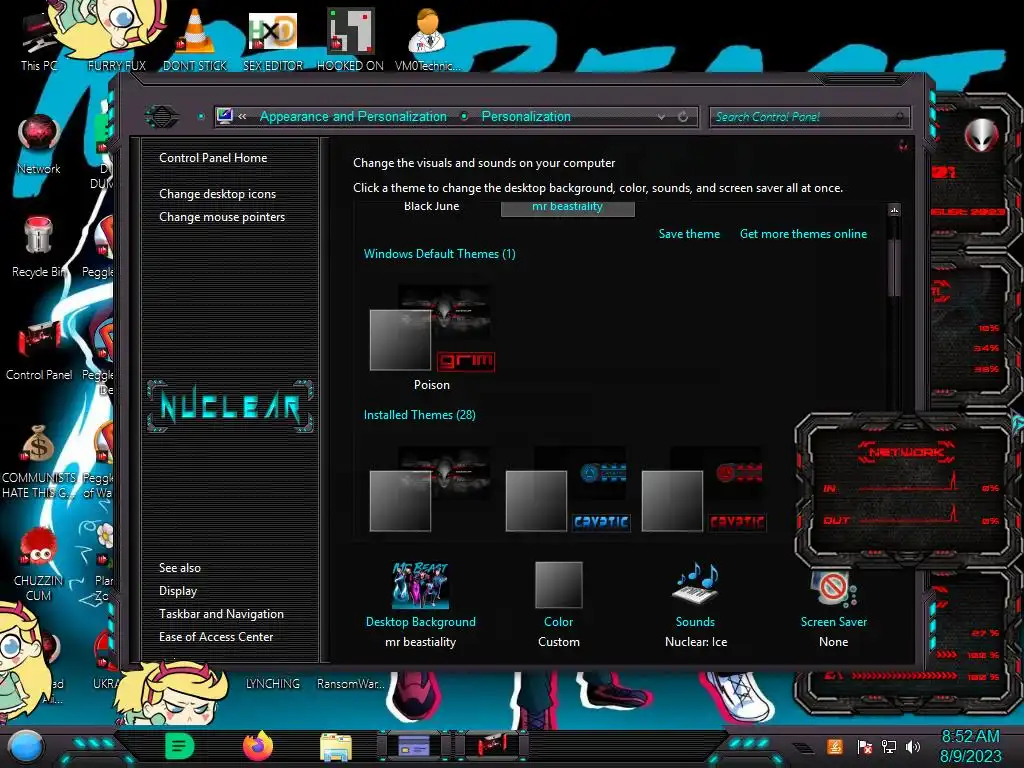The width and height of the screenshot is (1024, 768).
Task: Click the refresh icon in address bar
Action: [683, 116]
